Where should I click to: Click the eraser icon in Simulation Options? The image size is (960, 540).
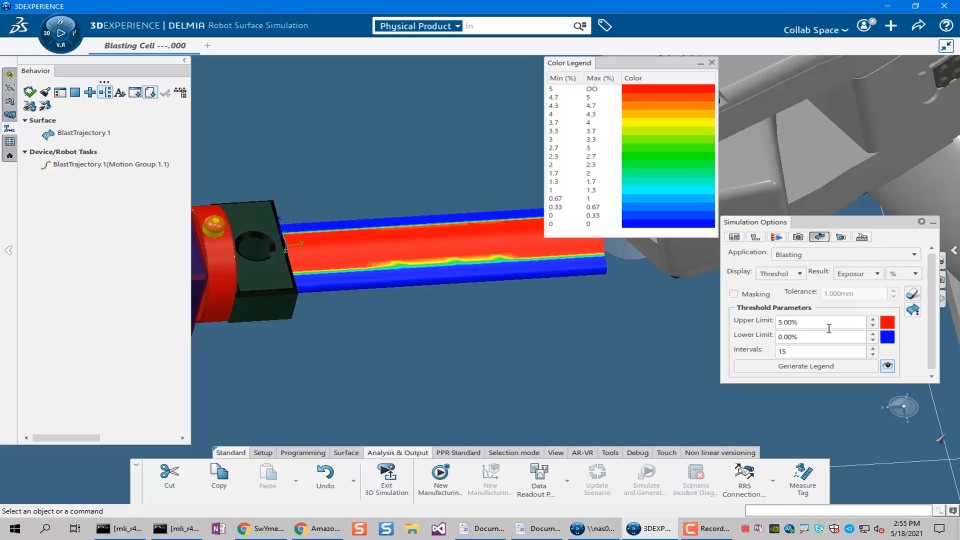(x=912, y=293)
